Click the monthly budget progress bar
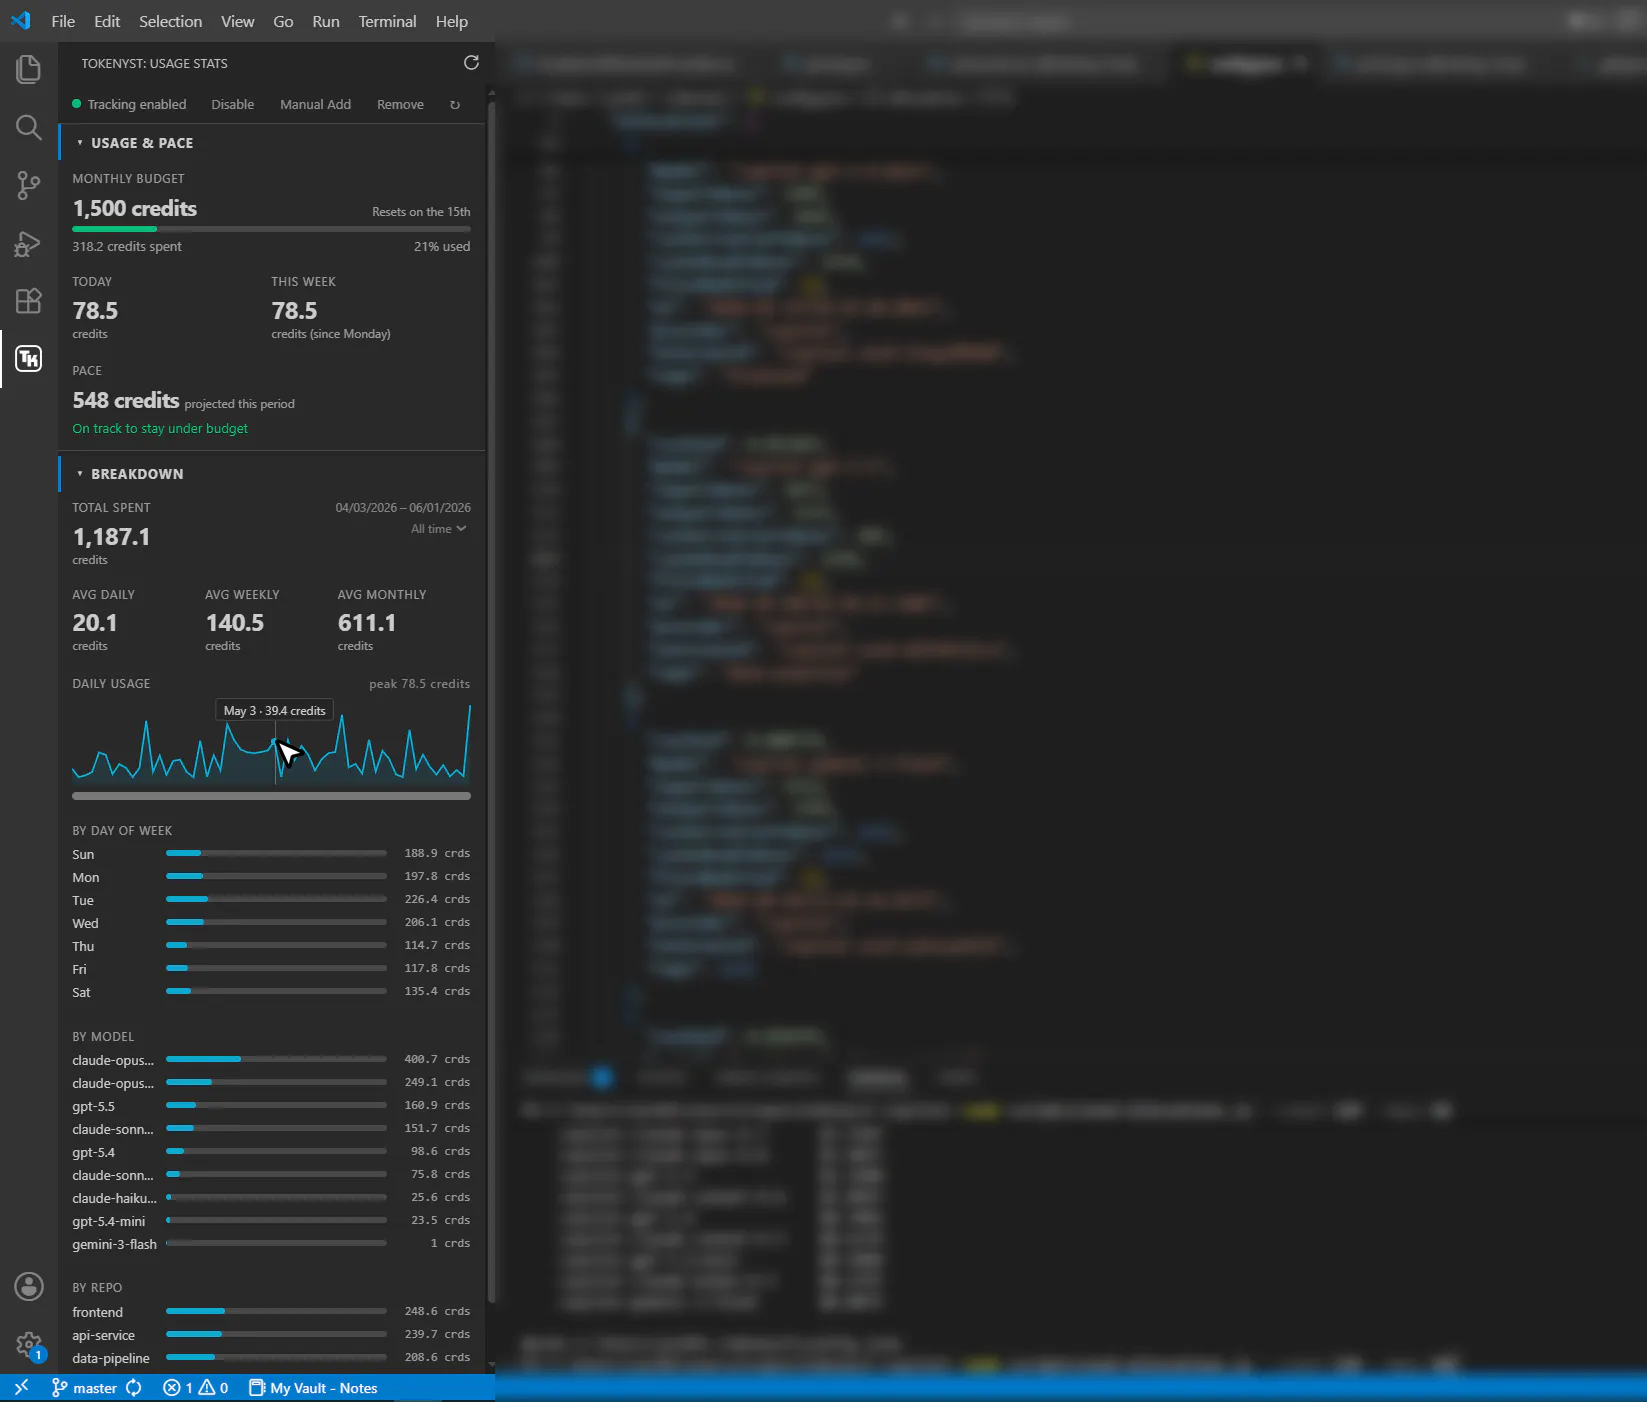The height and width of the screenshot is (1402, 1647). point(271,229)
